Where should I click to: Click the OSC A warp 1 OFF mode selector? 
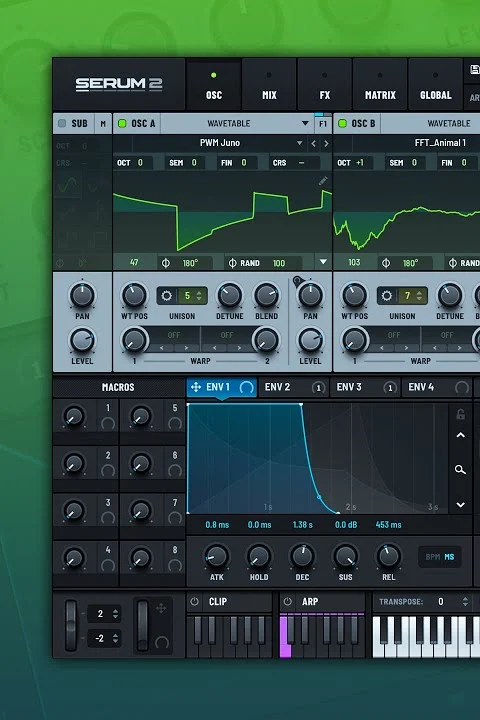[x=174, y=335]
